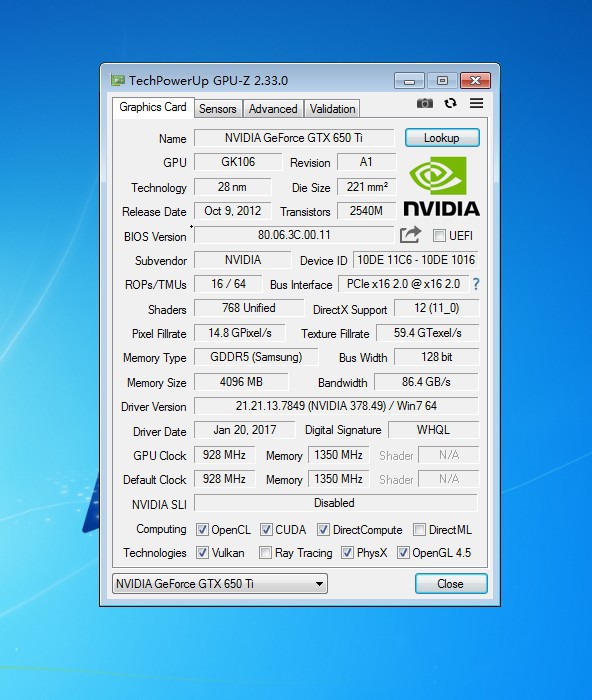The height and width of the screenshot is (700, 592).
Task: Click the Technology value 28 nm
Action: click(x=232, y=187)
